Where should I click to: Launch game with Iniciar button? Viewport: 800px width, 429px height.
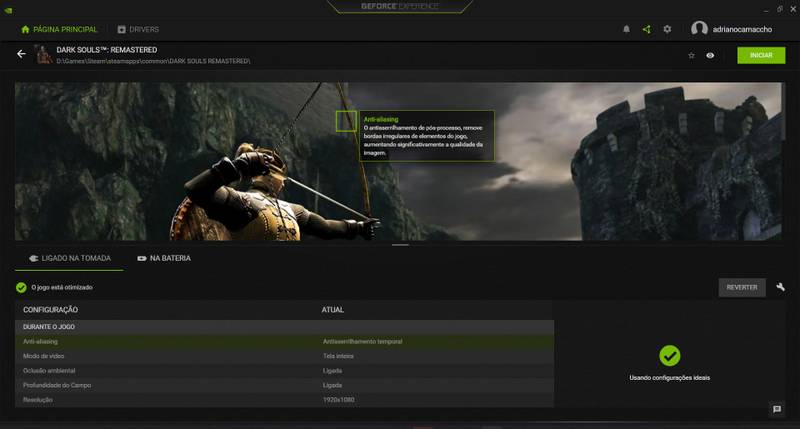pos(761,55)
